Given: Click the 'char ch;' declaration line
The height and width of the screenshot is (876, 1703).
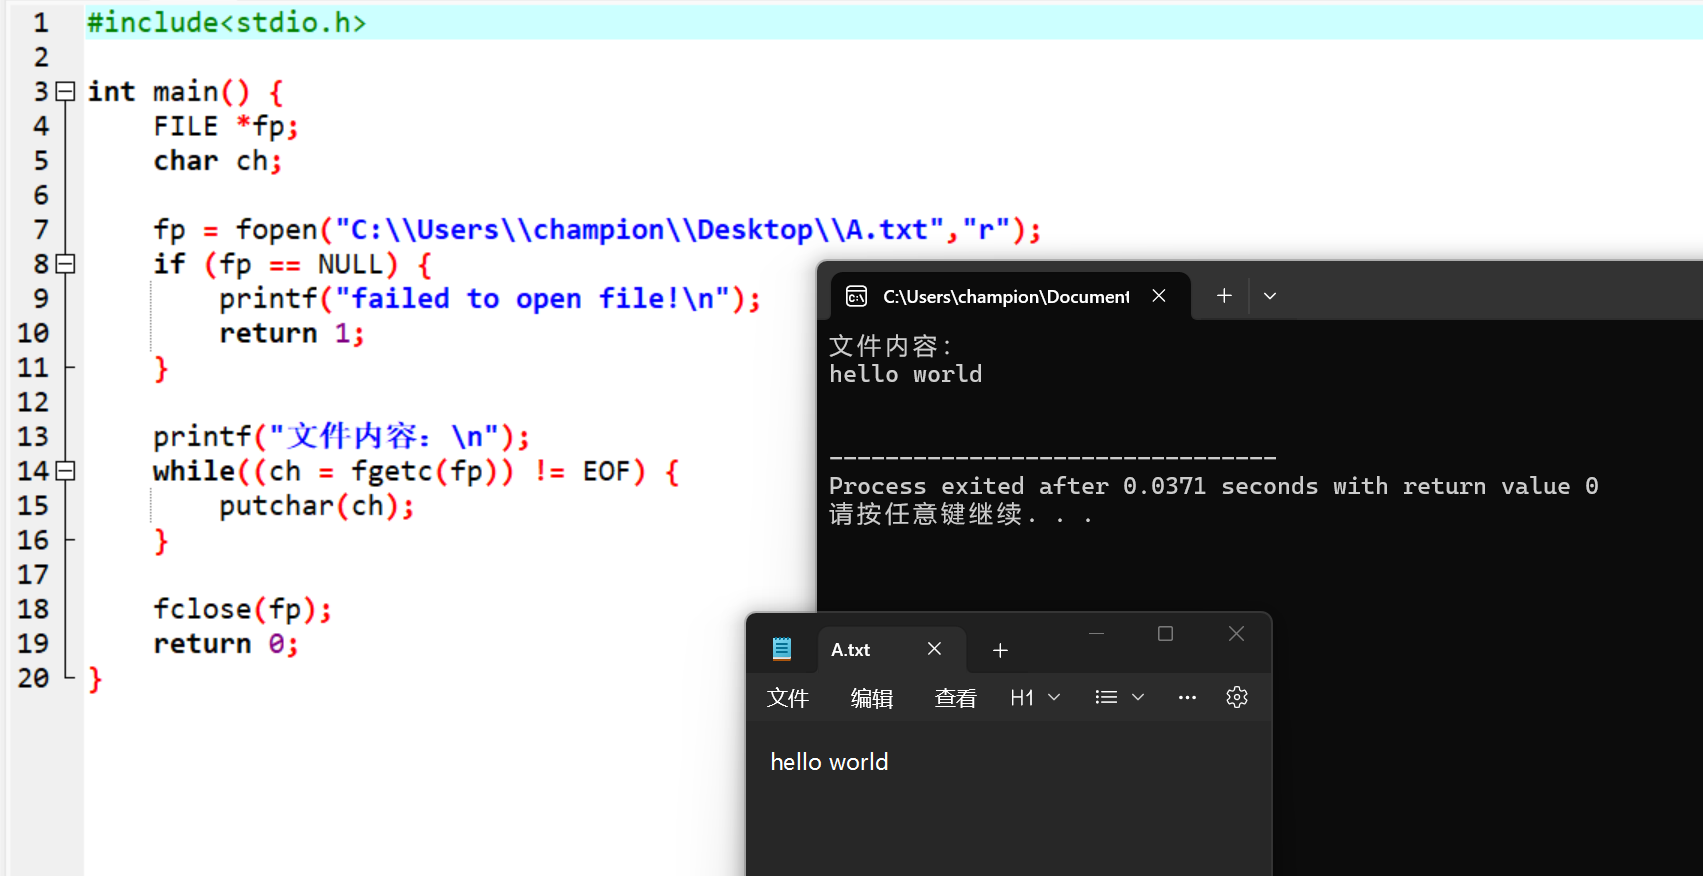Looking at the screenshot, I should [218, 161].
